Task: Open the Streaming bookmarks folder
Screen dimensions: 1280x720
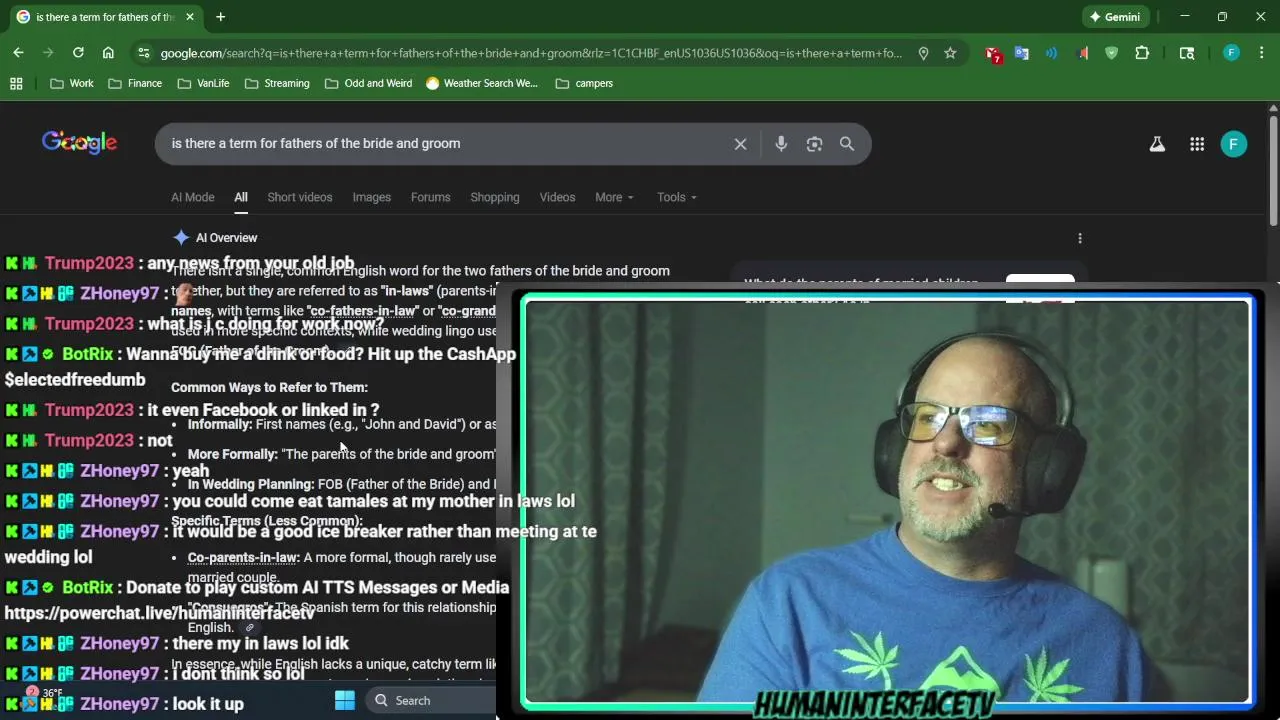Action: pyautogui.click(x=276, y=83)
